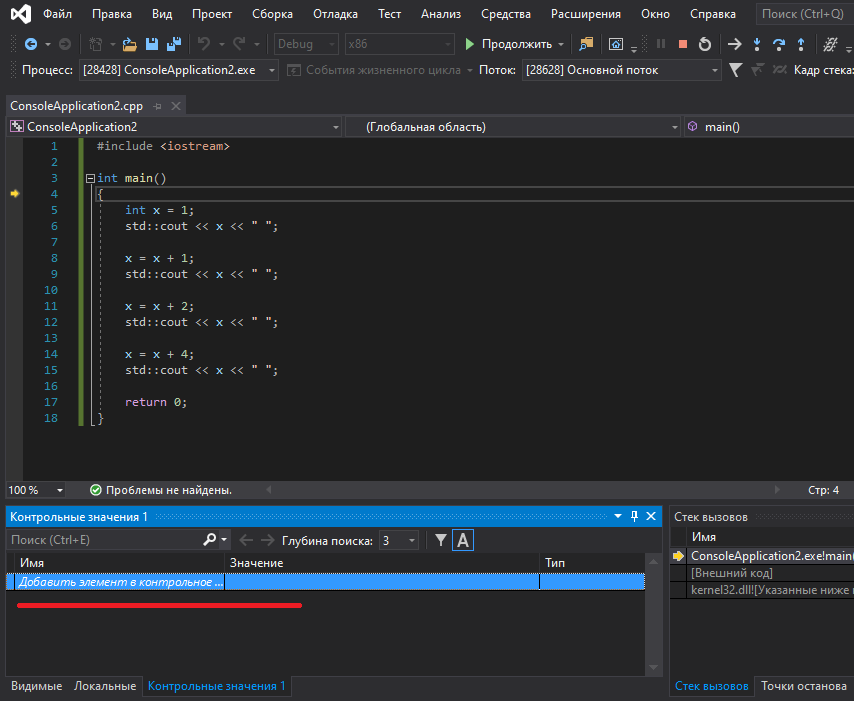Open the x86 platform dropdown
Image resolution: width=854 pixels, height=701 pixels.
point(398,44)
